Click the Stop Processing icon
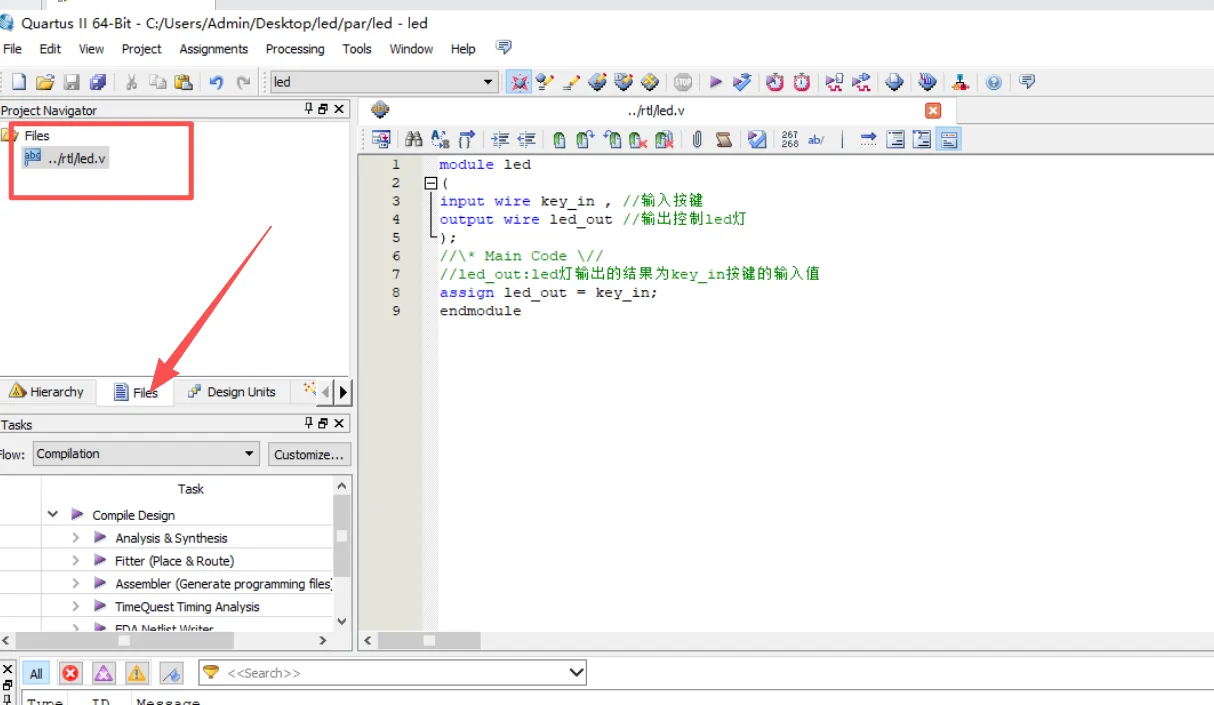 click(682, 82)
